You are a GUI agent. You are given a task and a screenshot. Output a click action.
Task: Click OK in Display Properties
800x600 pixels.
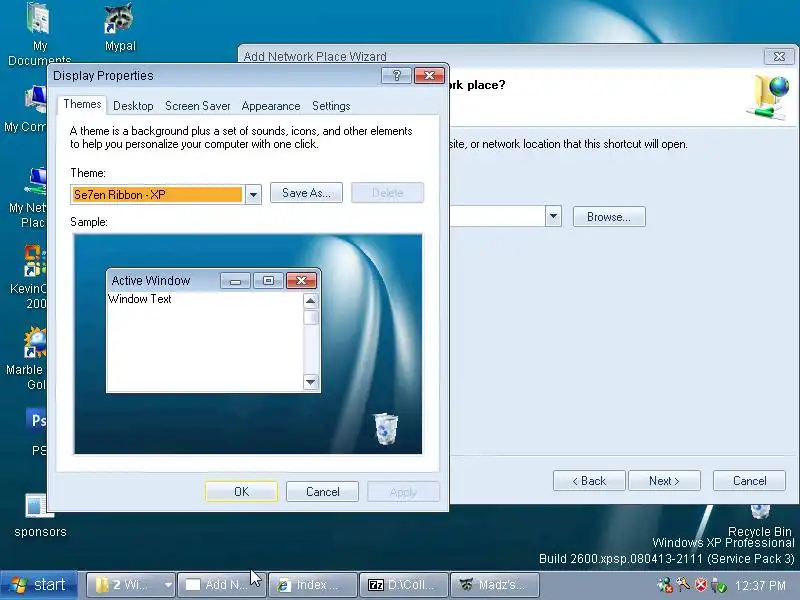click(x=241, y=491)
